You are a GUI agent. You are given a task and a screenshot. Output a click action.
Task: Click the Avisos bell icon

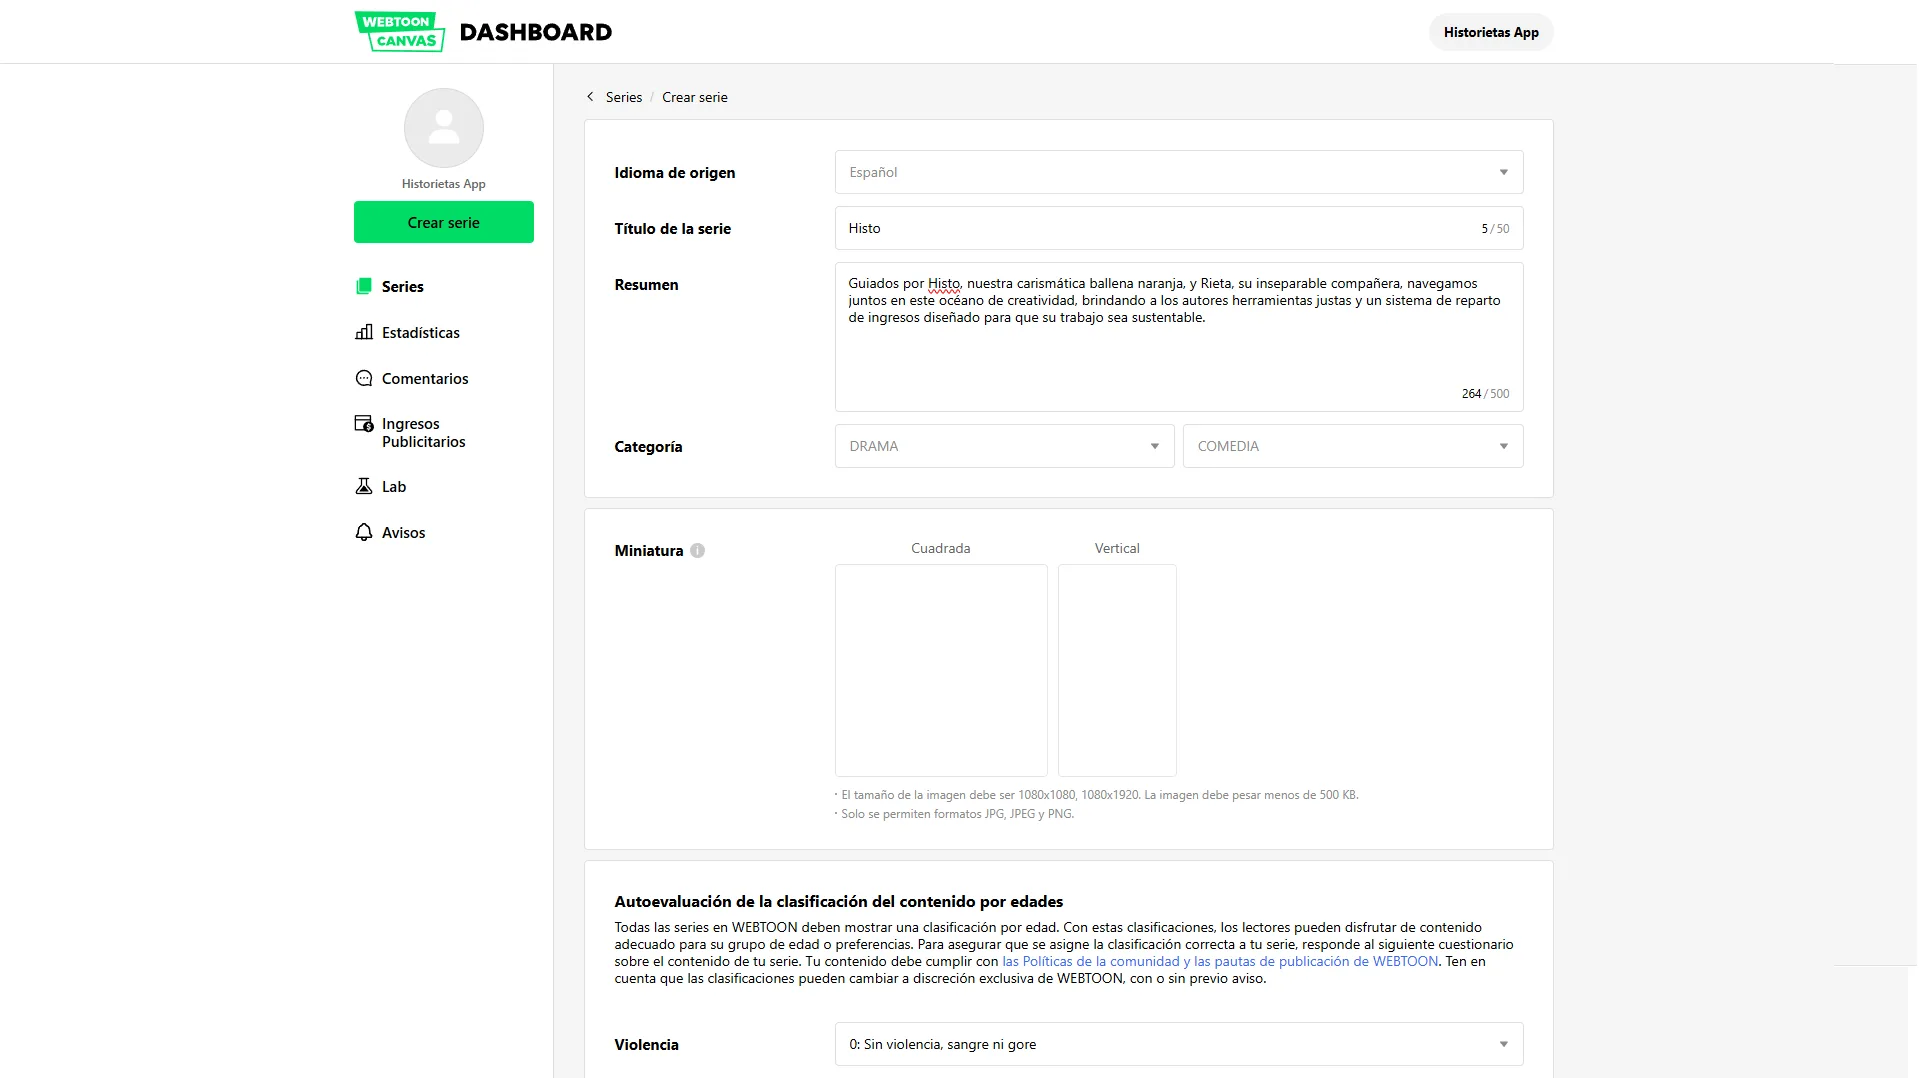364,532
